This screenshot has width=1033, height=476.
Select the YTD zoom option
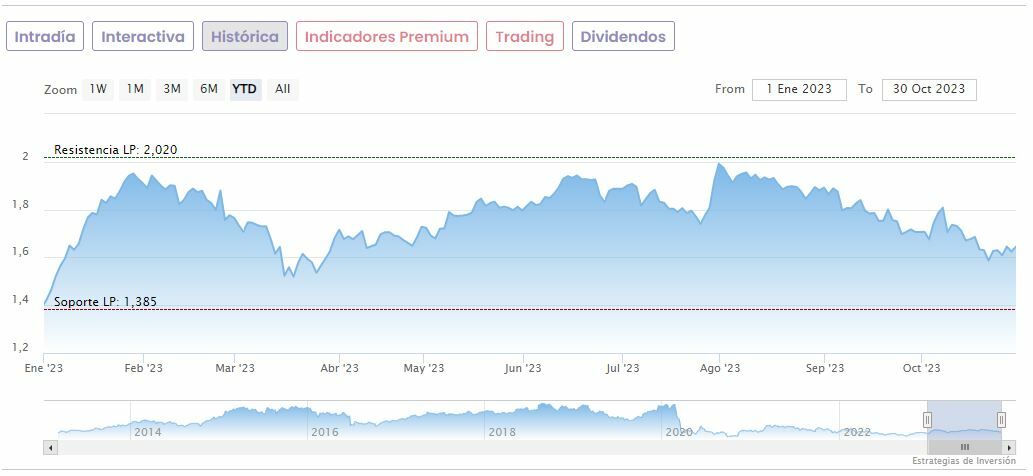245,89
